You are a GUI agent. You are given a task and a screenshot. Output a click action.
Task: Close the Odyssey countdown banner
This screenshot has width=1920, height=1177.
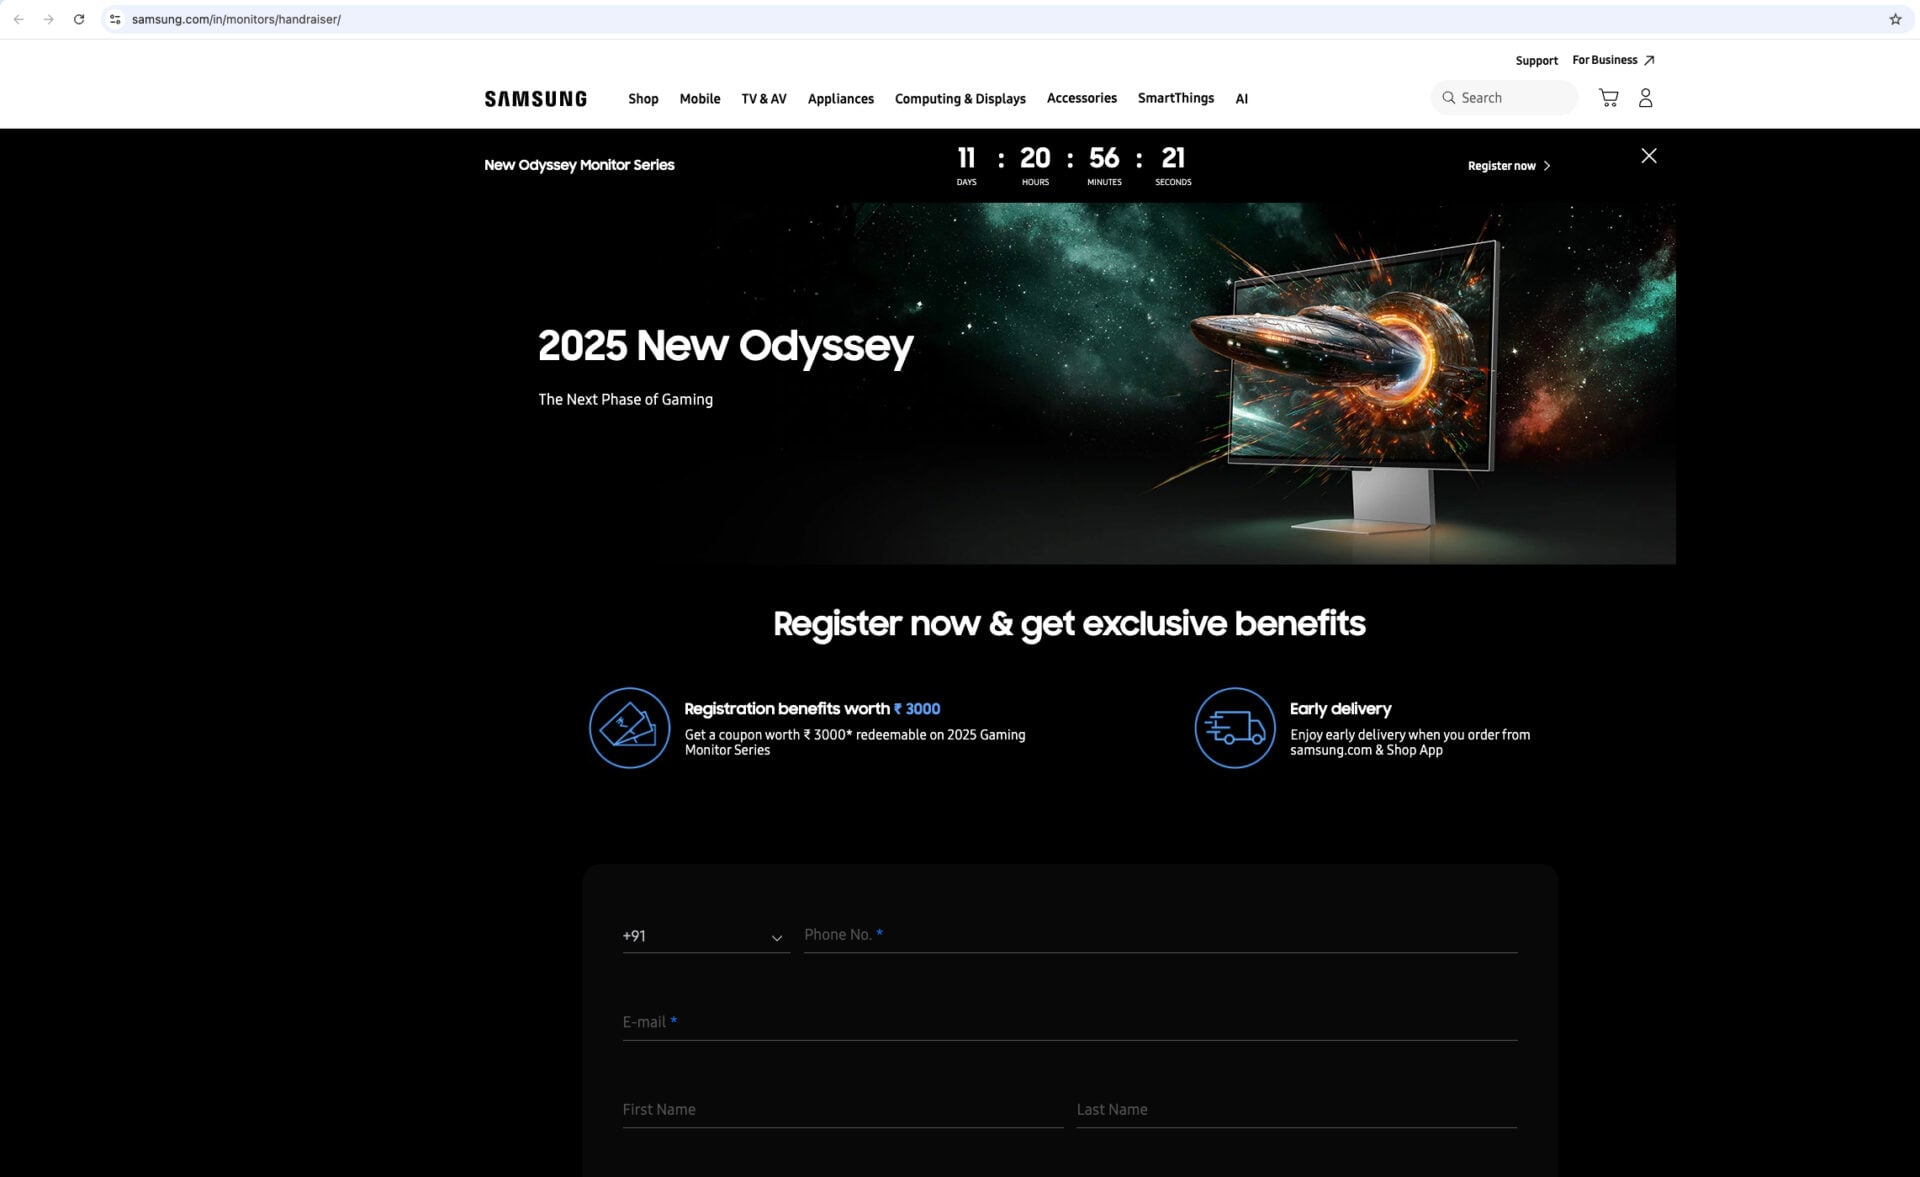(x=1648, y=156)
